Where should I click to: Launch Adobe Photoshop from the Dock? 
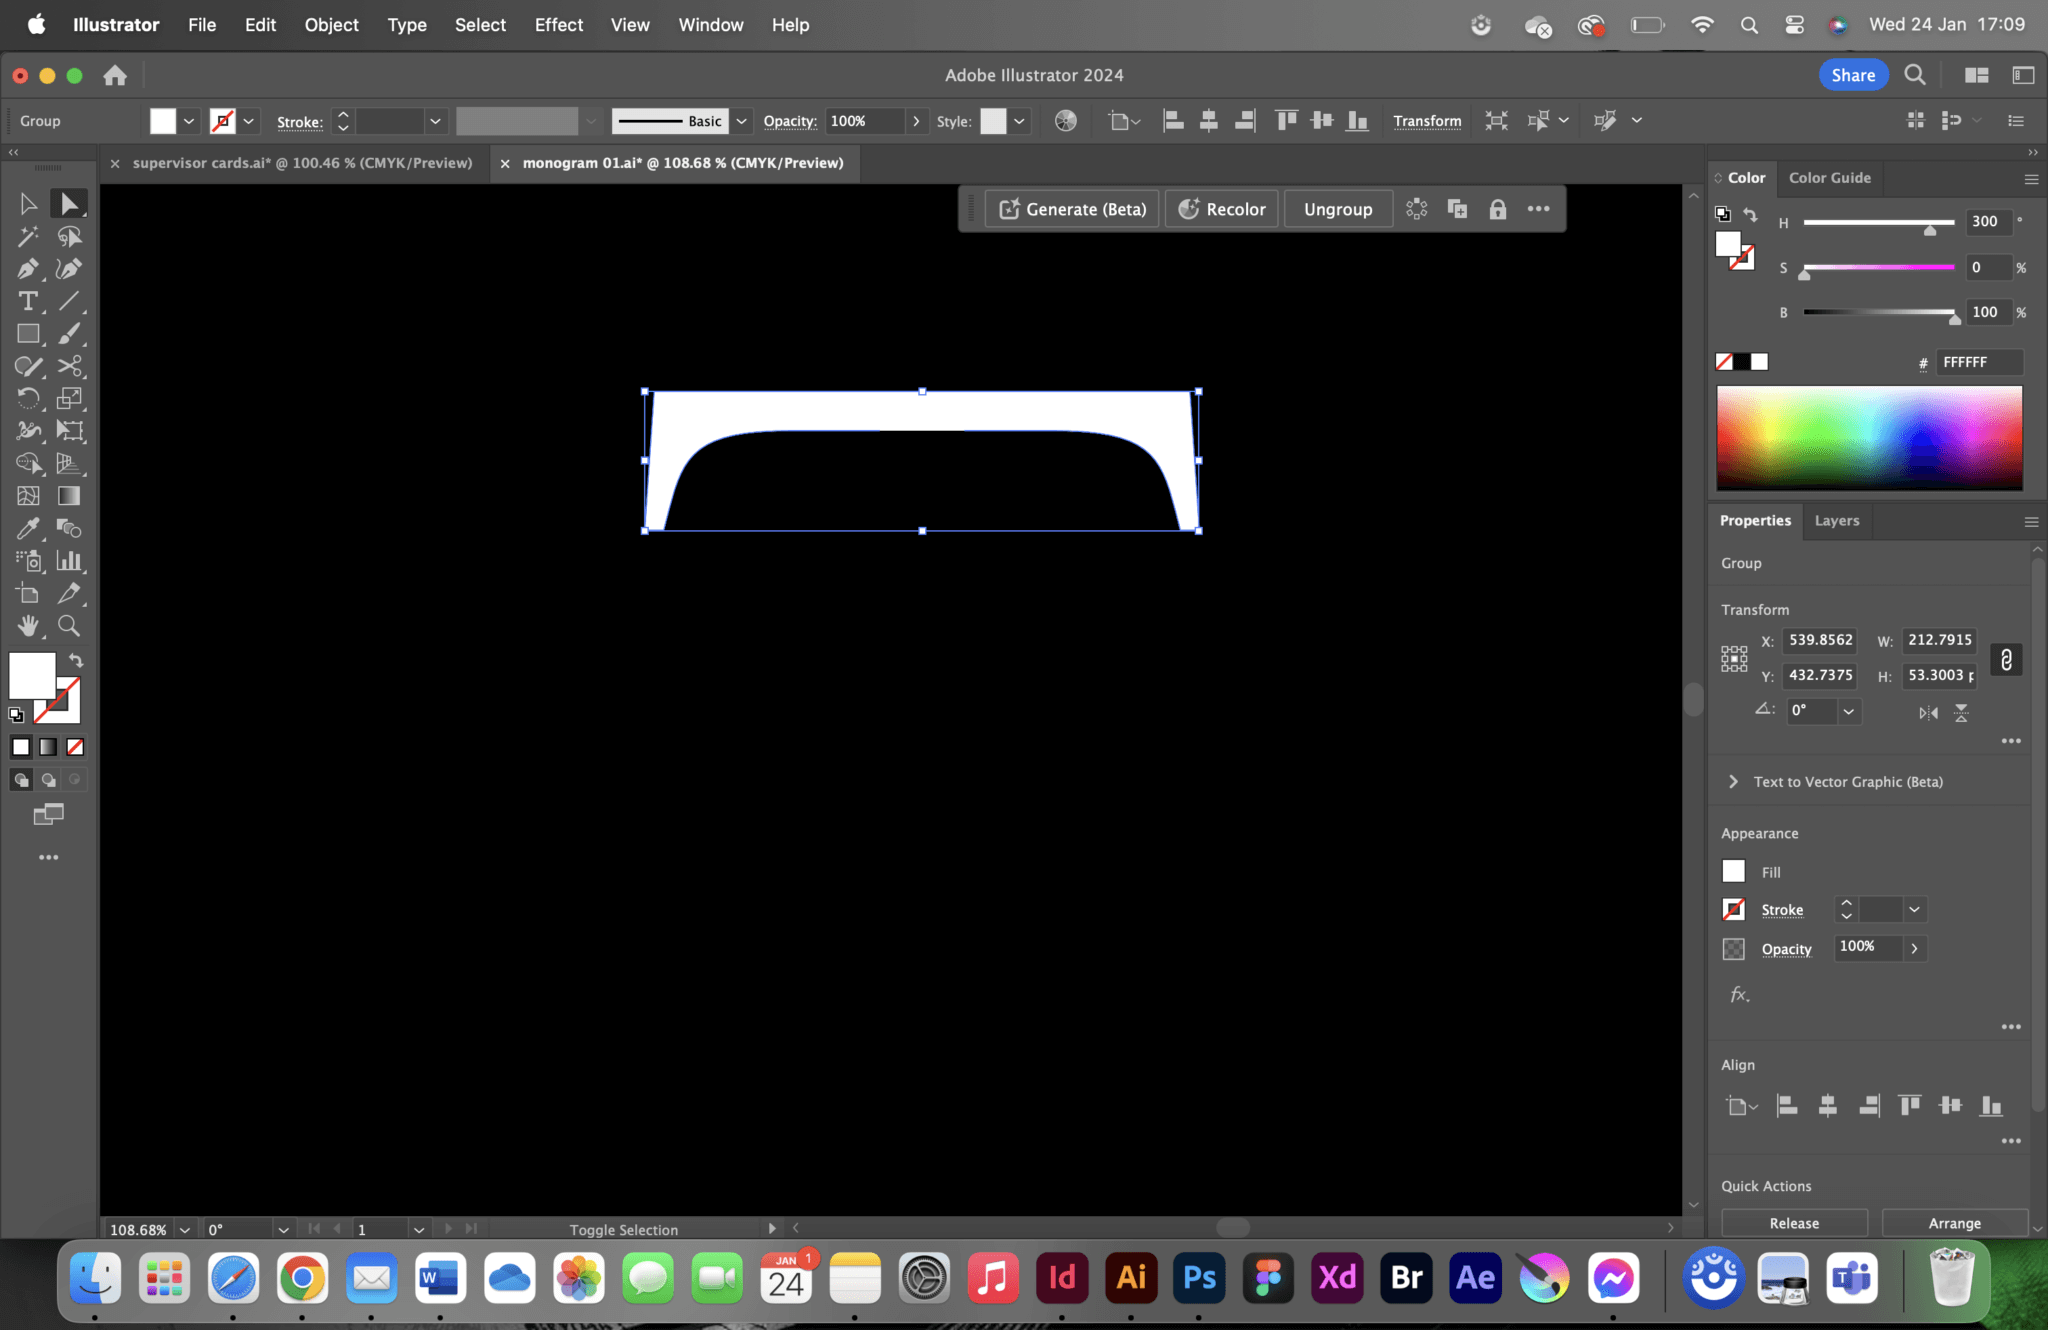pyautogui.click(x=1197, y=1277)
